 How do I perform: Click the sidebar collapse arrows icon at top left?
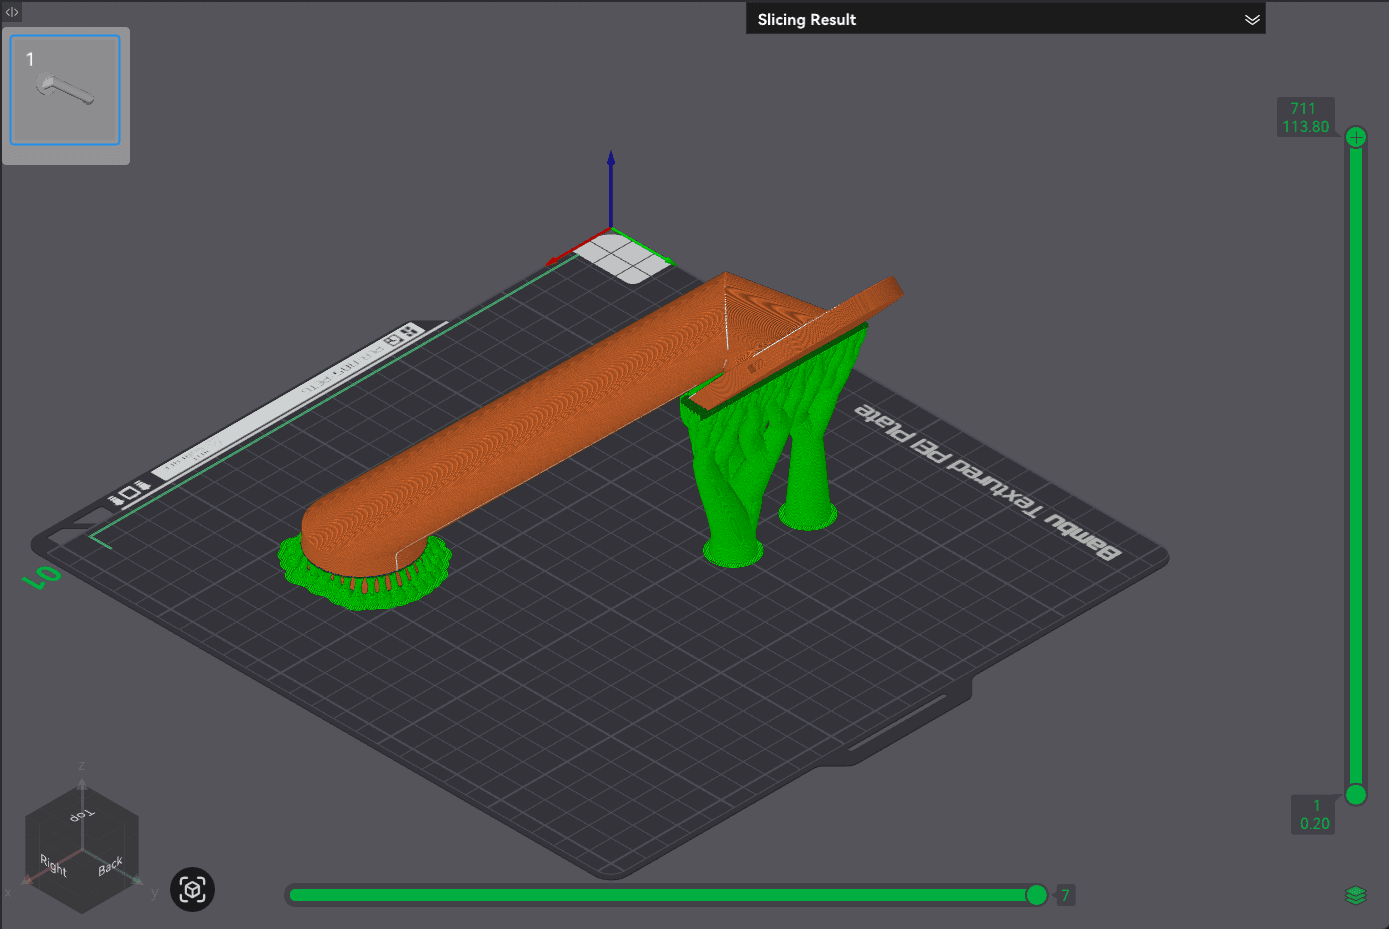(x=10, y=10)
